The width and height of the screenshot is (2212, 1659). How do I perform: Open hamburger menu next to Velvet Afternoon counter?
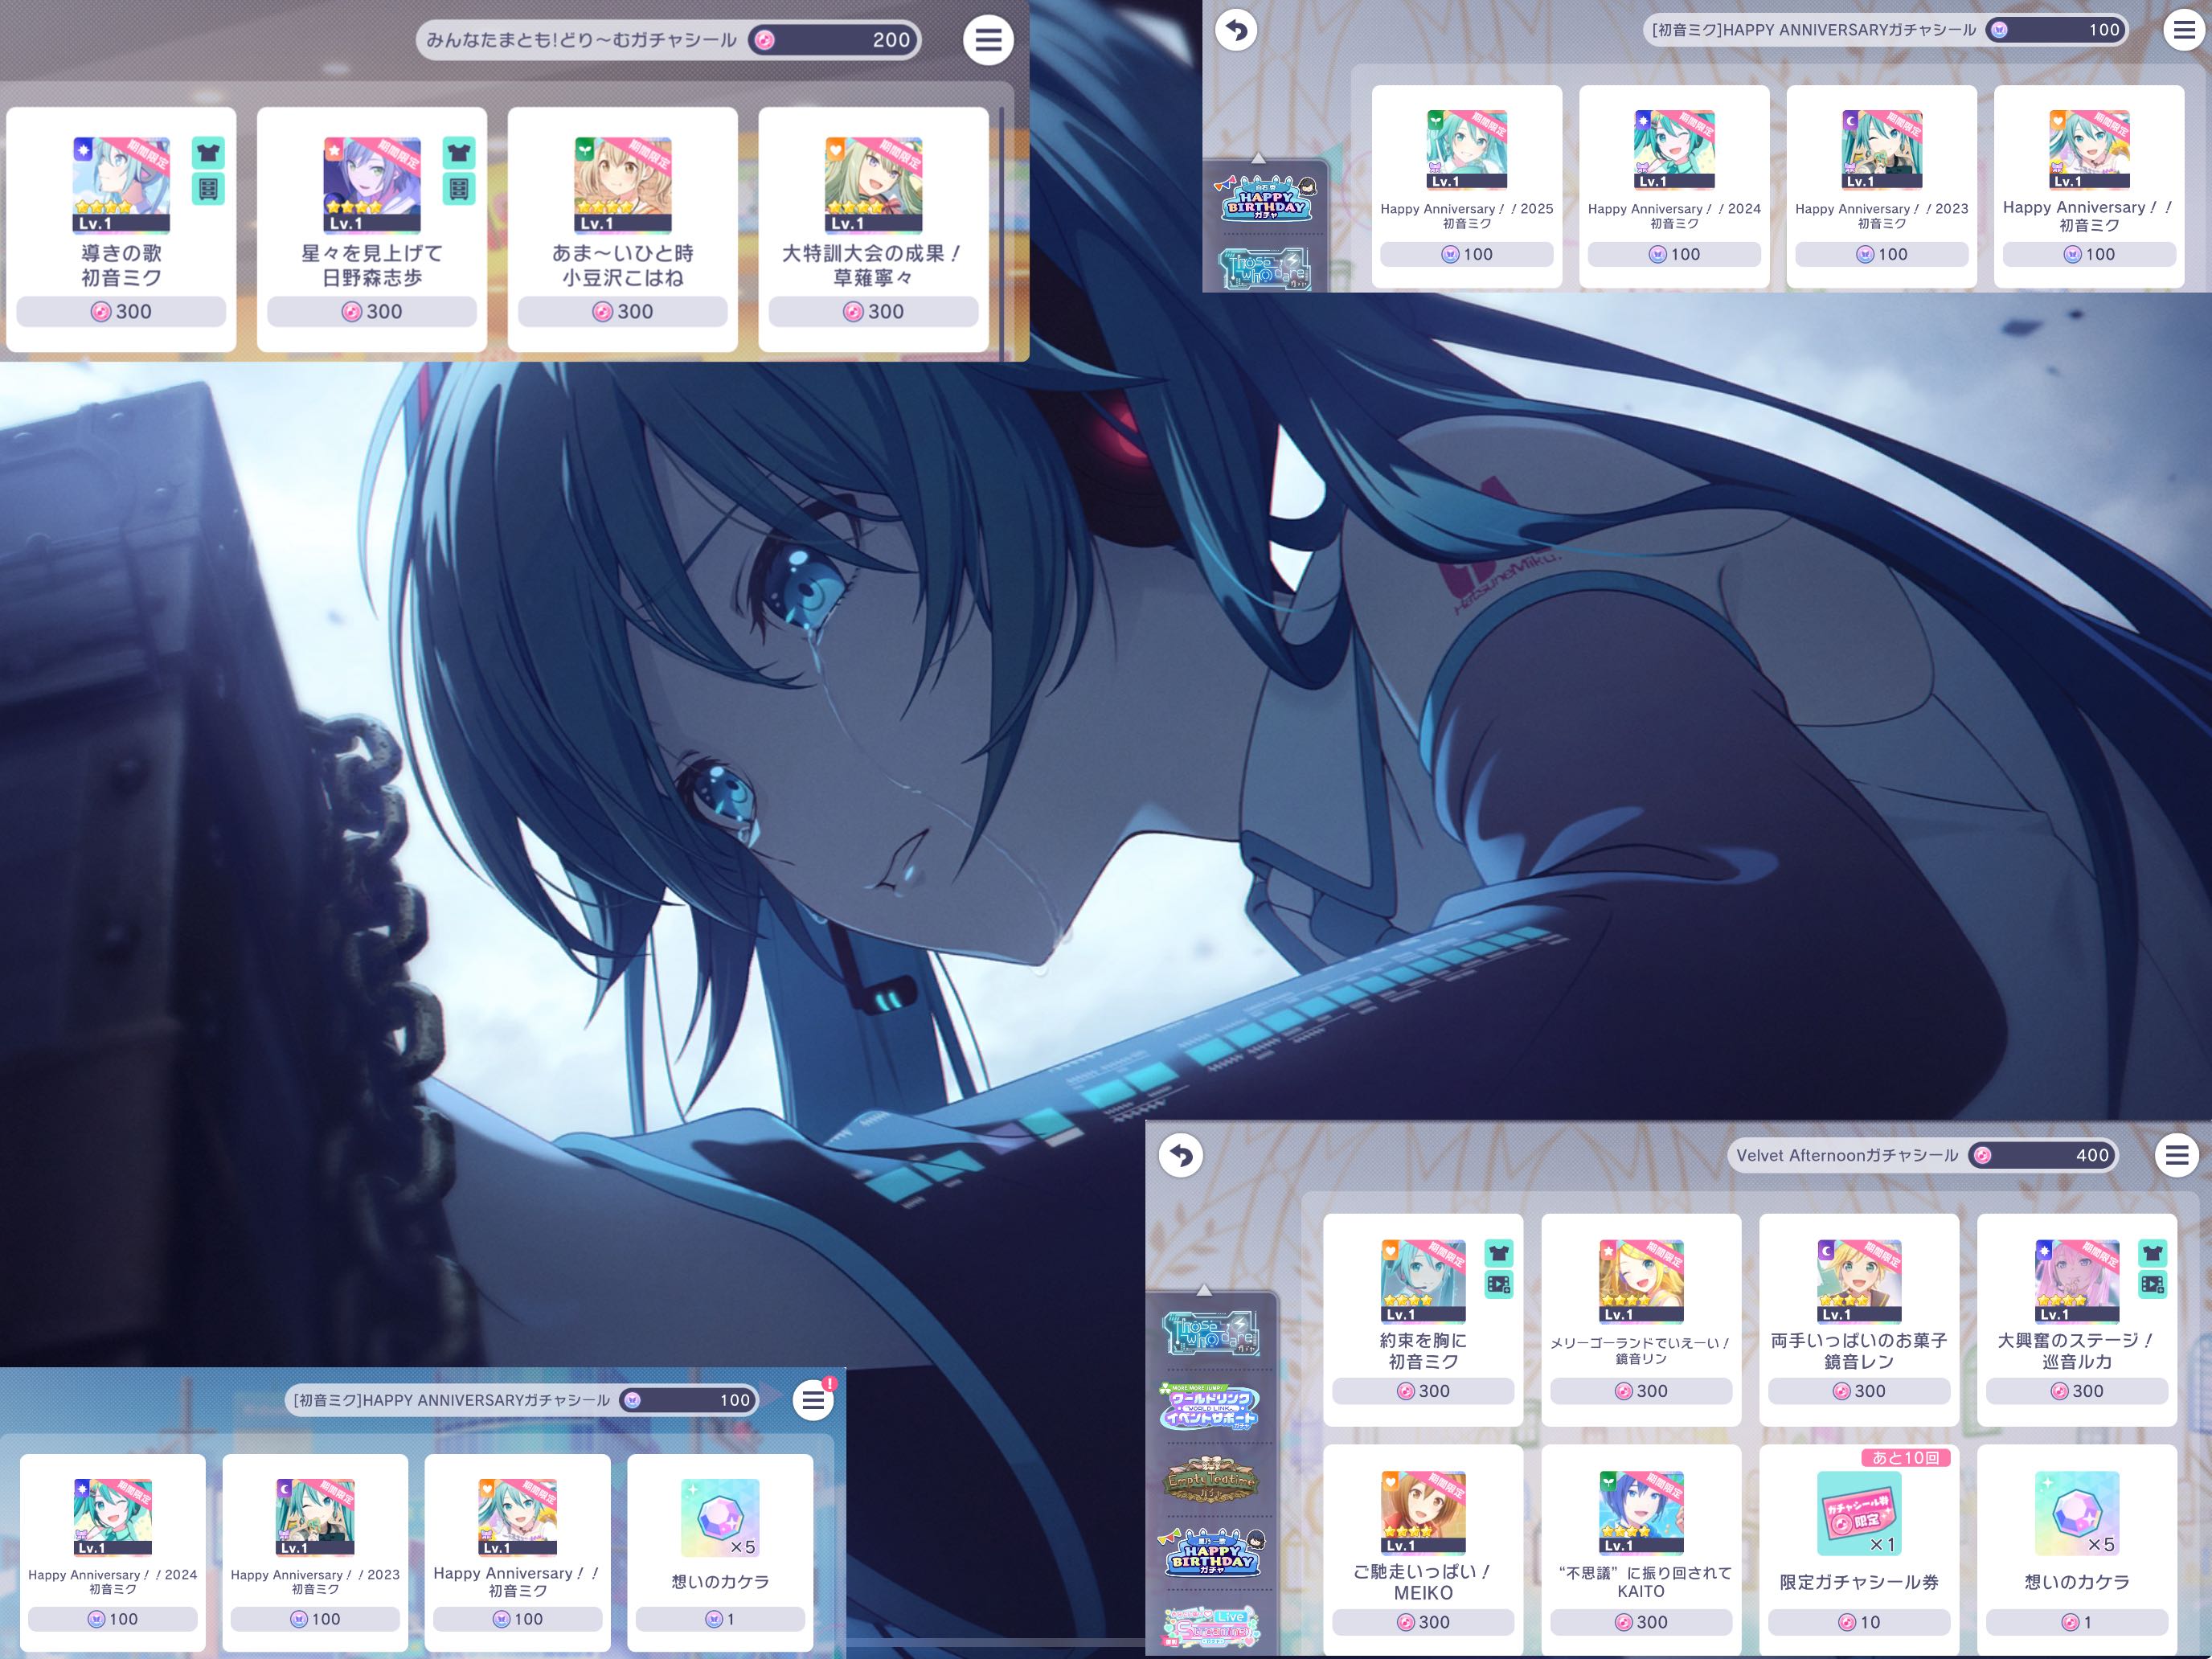click(2177, 1155)
